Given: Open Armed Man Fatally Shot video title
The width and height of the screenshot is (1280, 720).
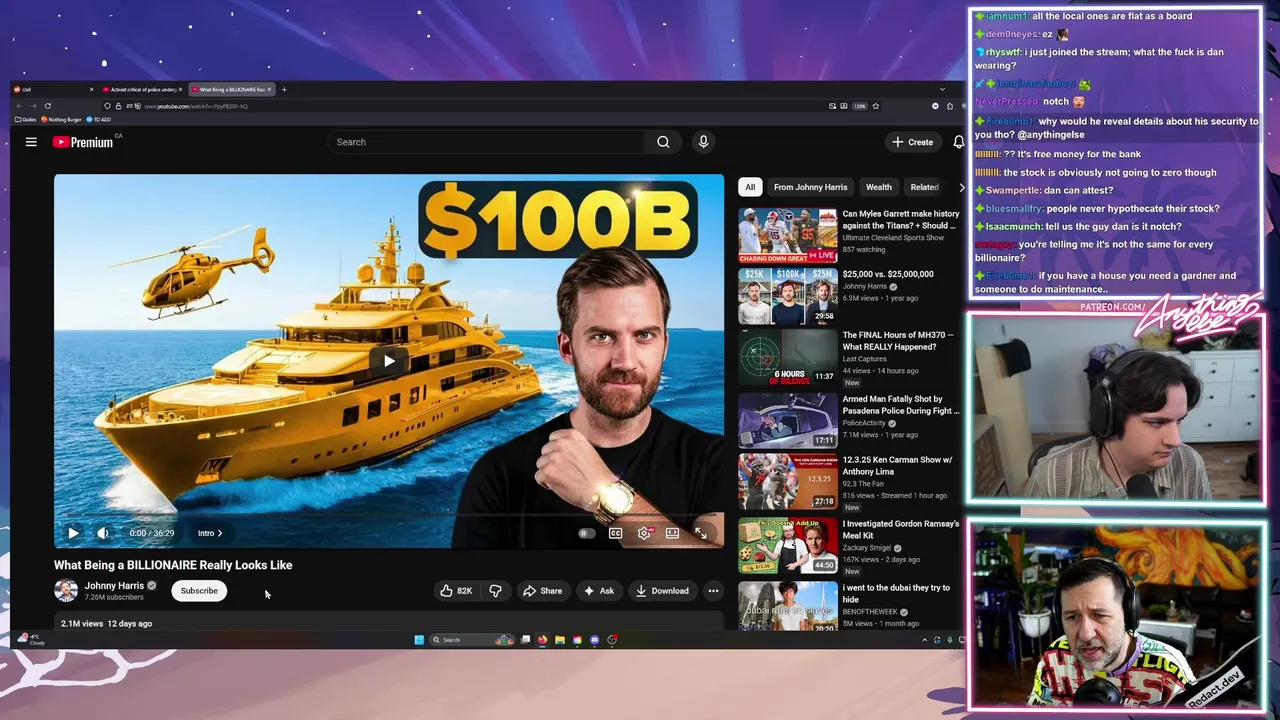Looking at the screenshot, I should coord(900,405).
